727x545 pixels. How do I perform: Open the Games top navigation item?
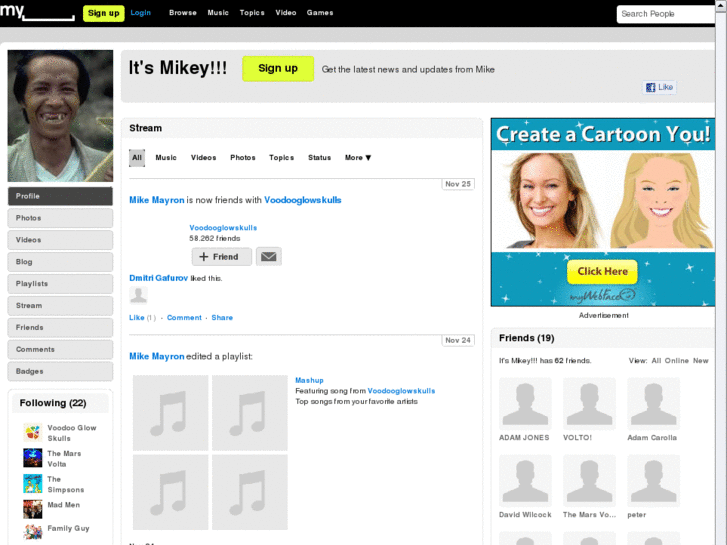tap(320, 13)
